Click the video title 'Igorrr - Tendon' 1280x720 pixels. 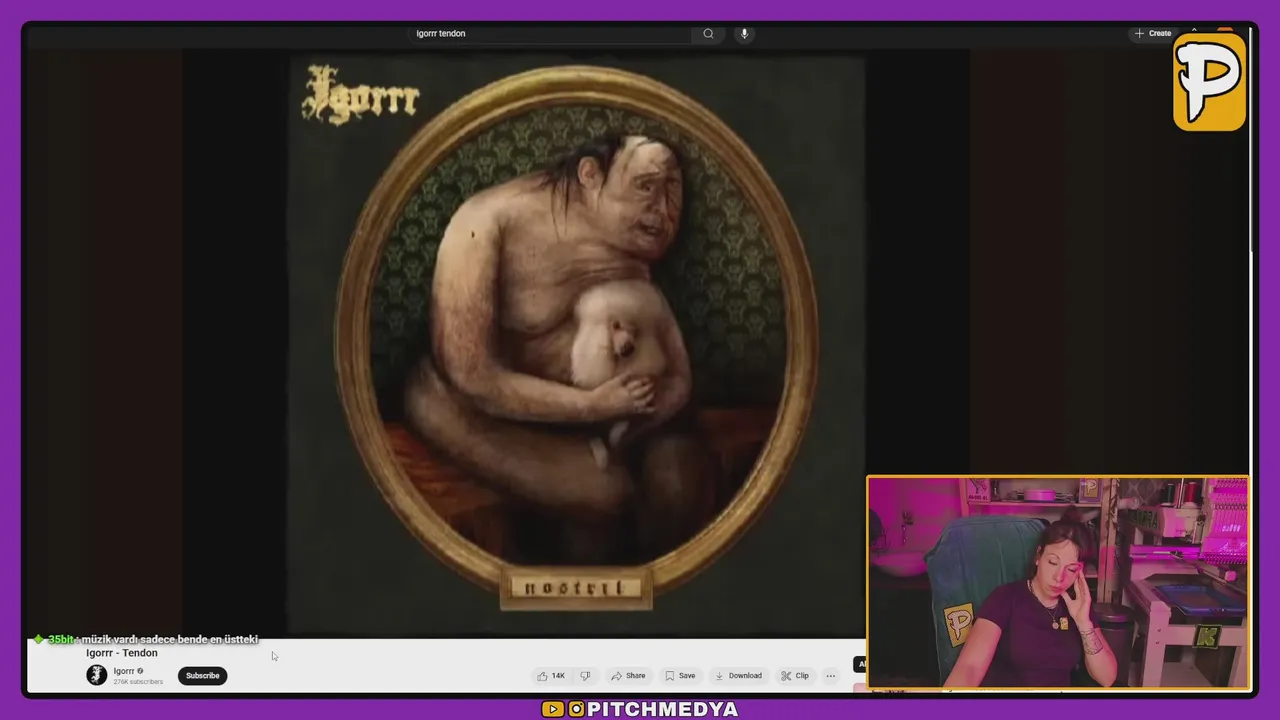pyautogui.click(x=122, y=653)
